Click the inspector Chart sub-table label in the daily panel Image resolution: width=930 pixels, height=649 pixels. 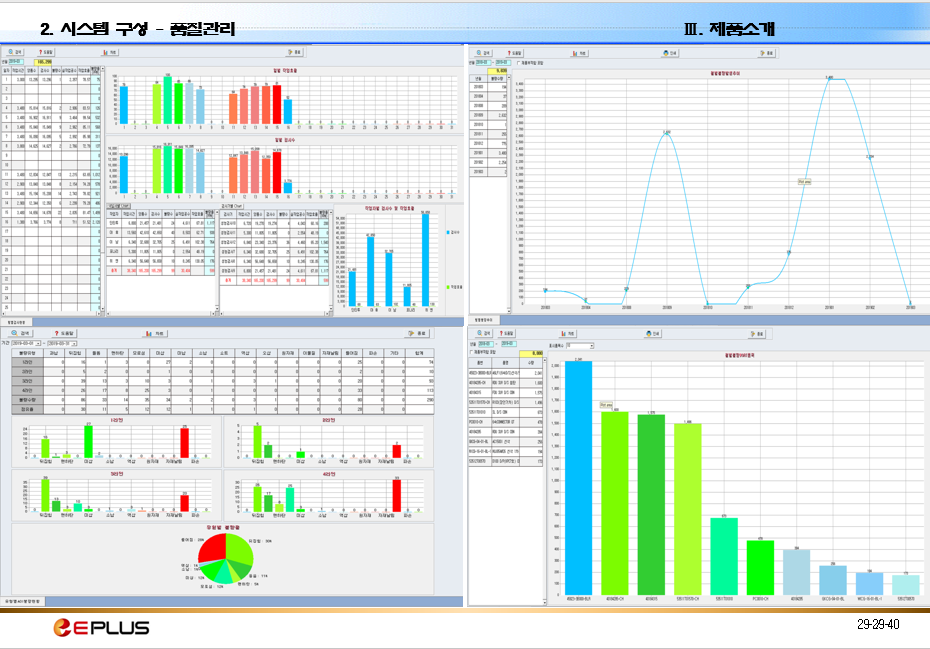232,206
